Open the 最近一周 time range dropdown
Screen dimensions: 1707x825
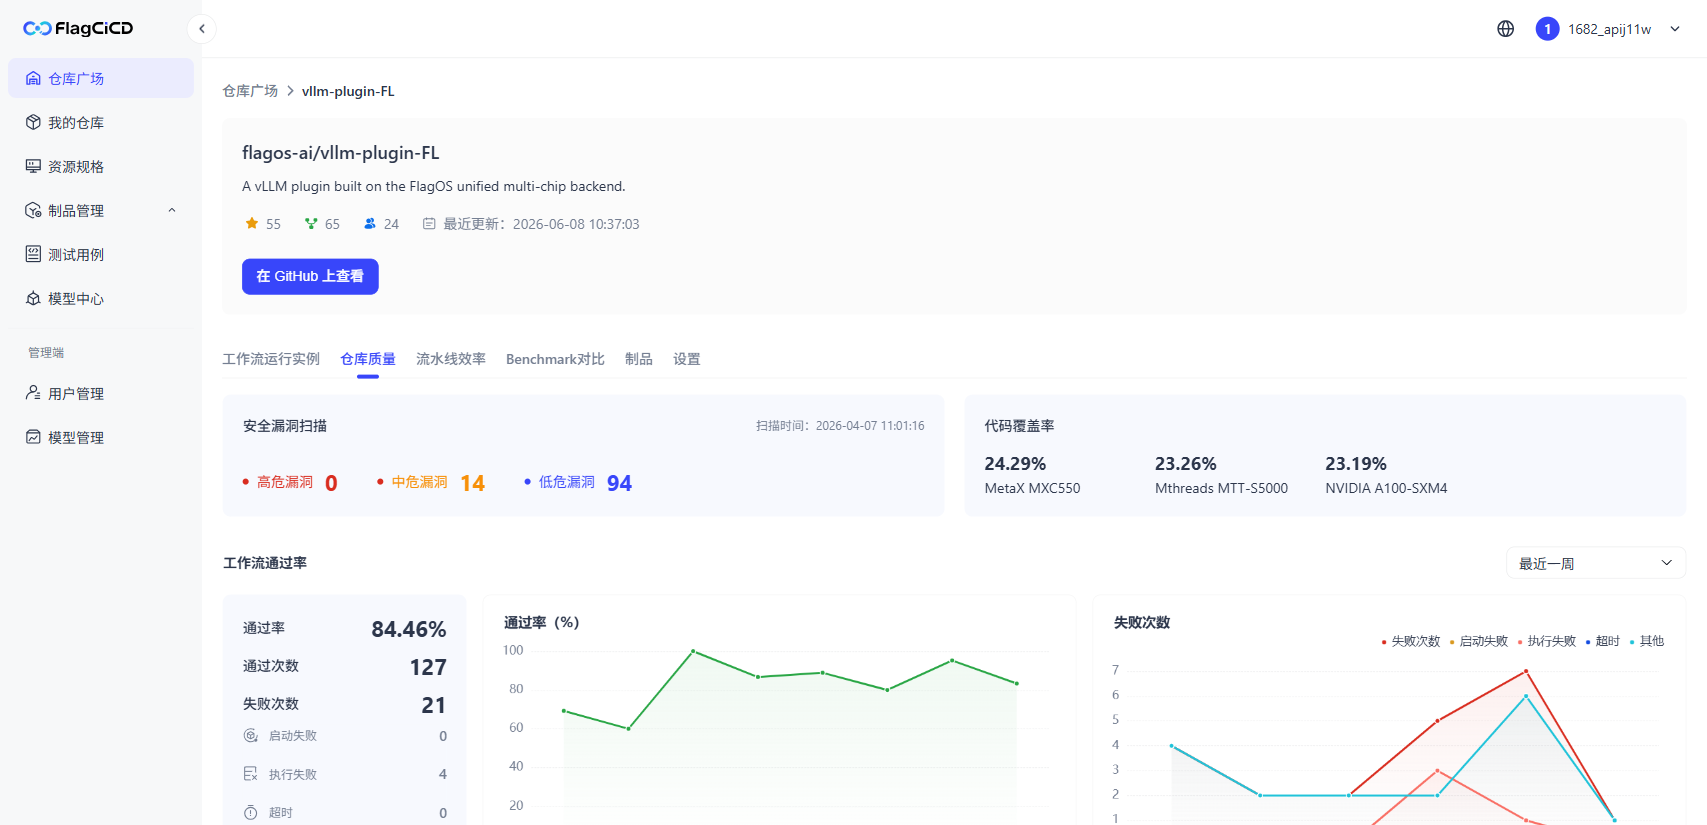[x=1595, y=563]
